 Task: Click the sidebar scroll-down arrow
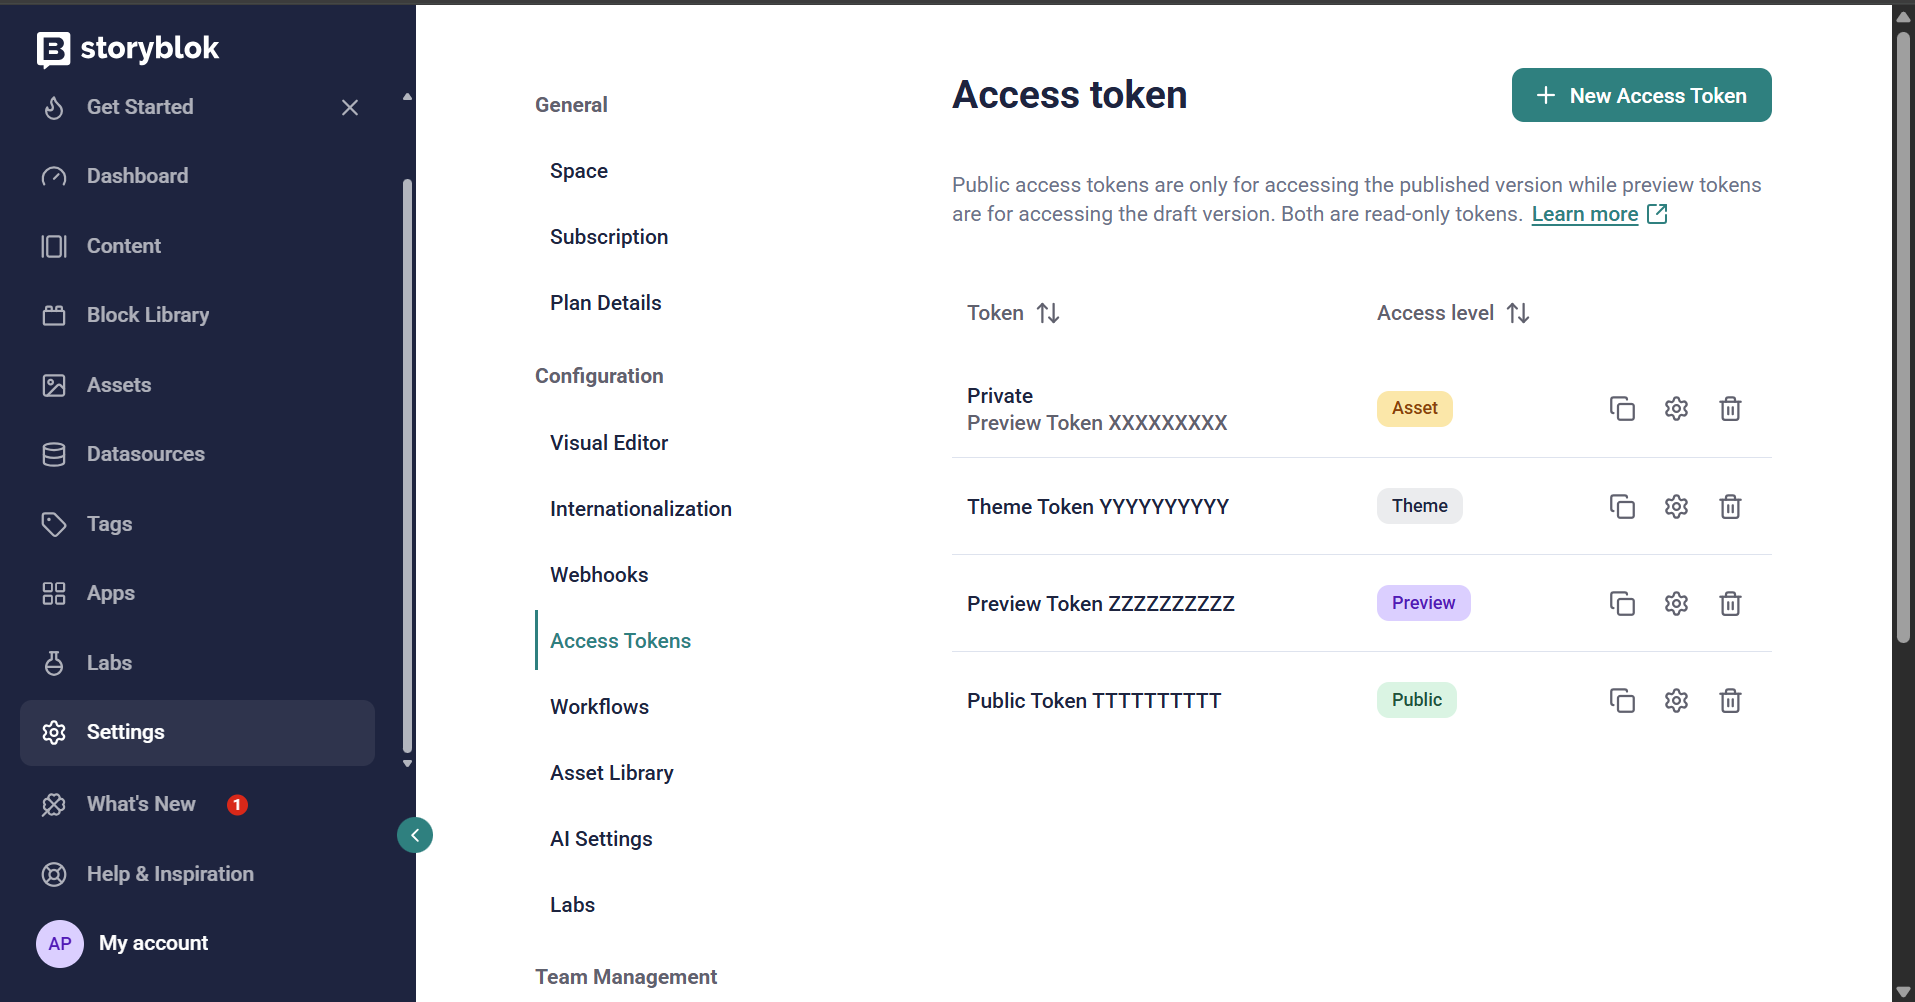point(407,764)
